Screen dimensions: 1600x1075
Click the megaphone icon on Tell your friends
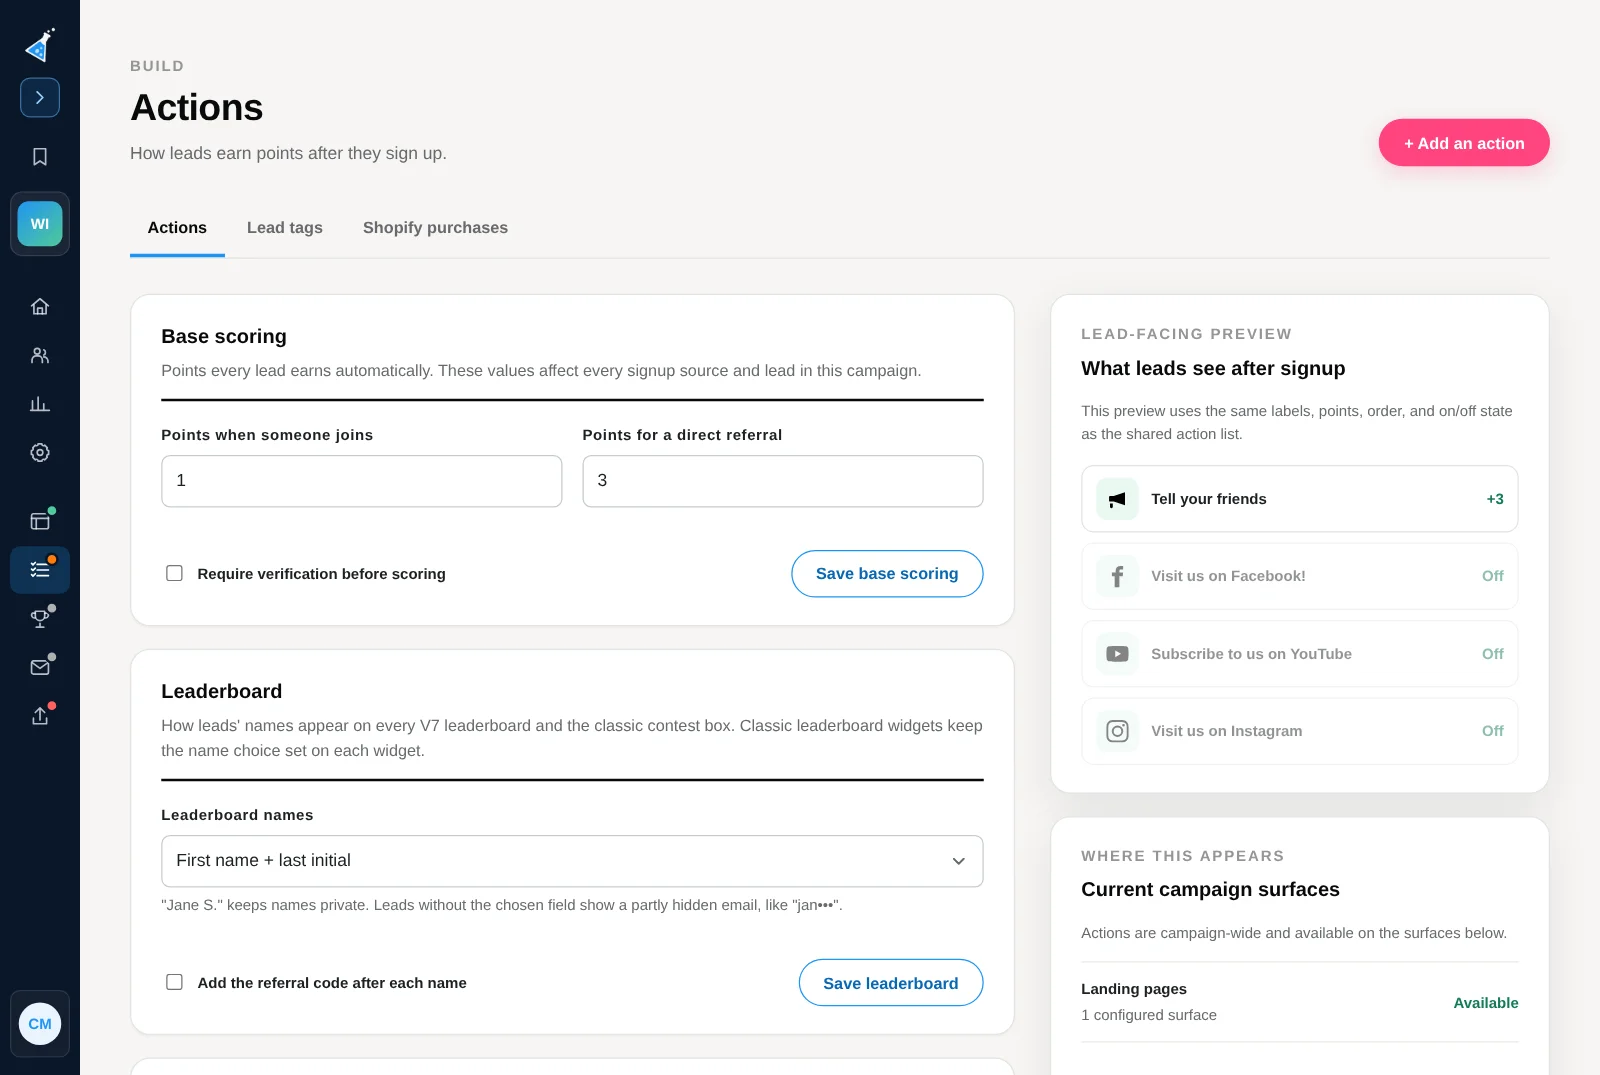click(1117, 499)
